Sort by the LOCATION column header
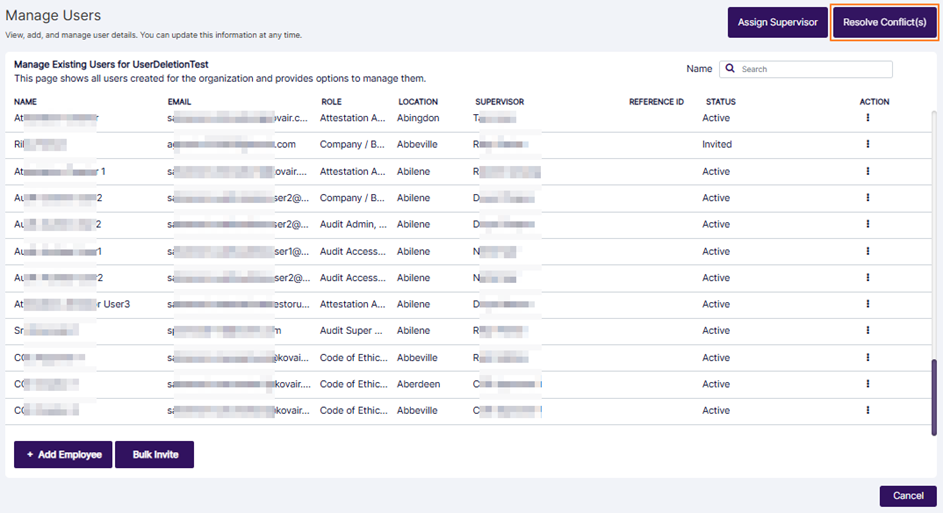 coord(418,102)
